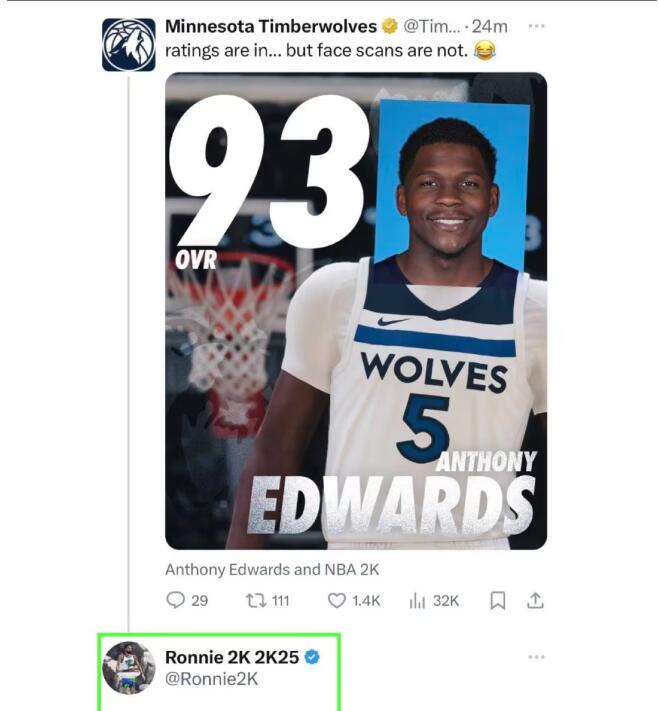Image resolution: width=659 pixels, height=711 pixels.
Task: Click the Ronnie 2K profile avatar
Action: 129,667
